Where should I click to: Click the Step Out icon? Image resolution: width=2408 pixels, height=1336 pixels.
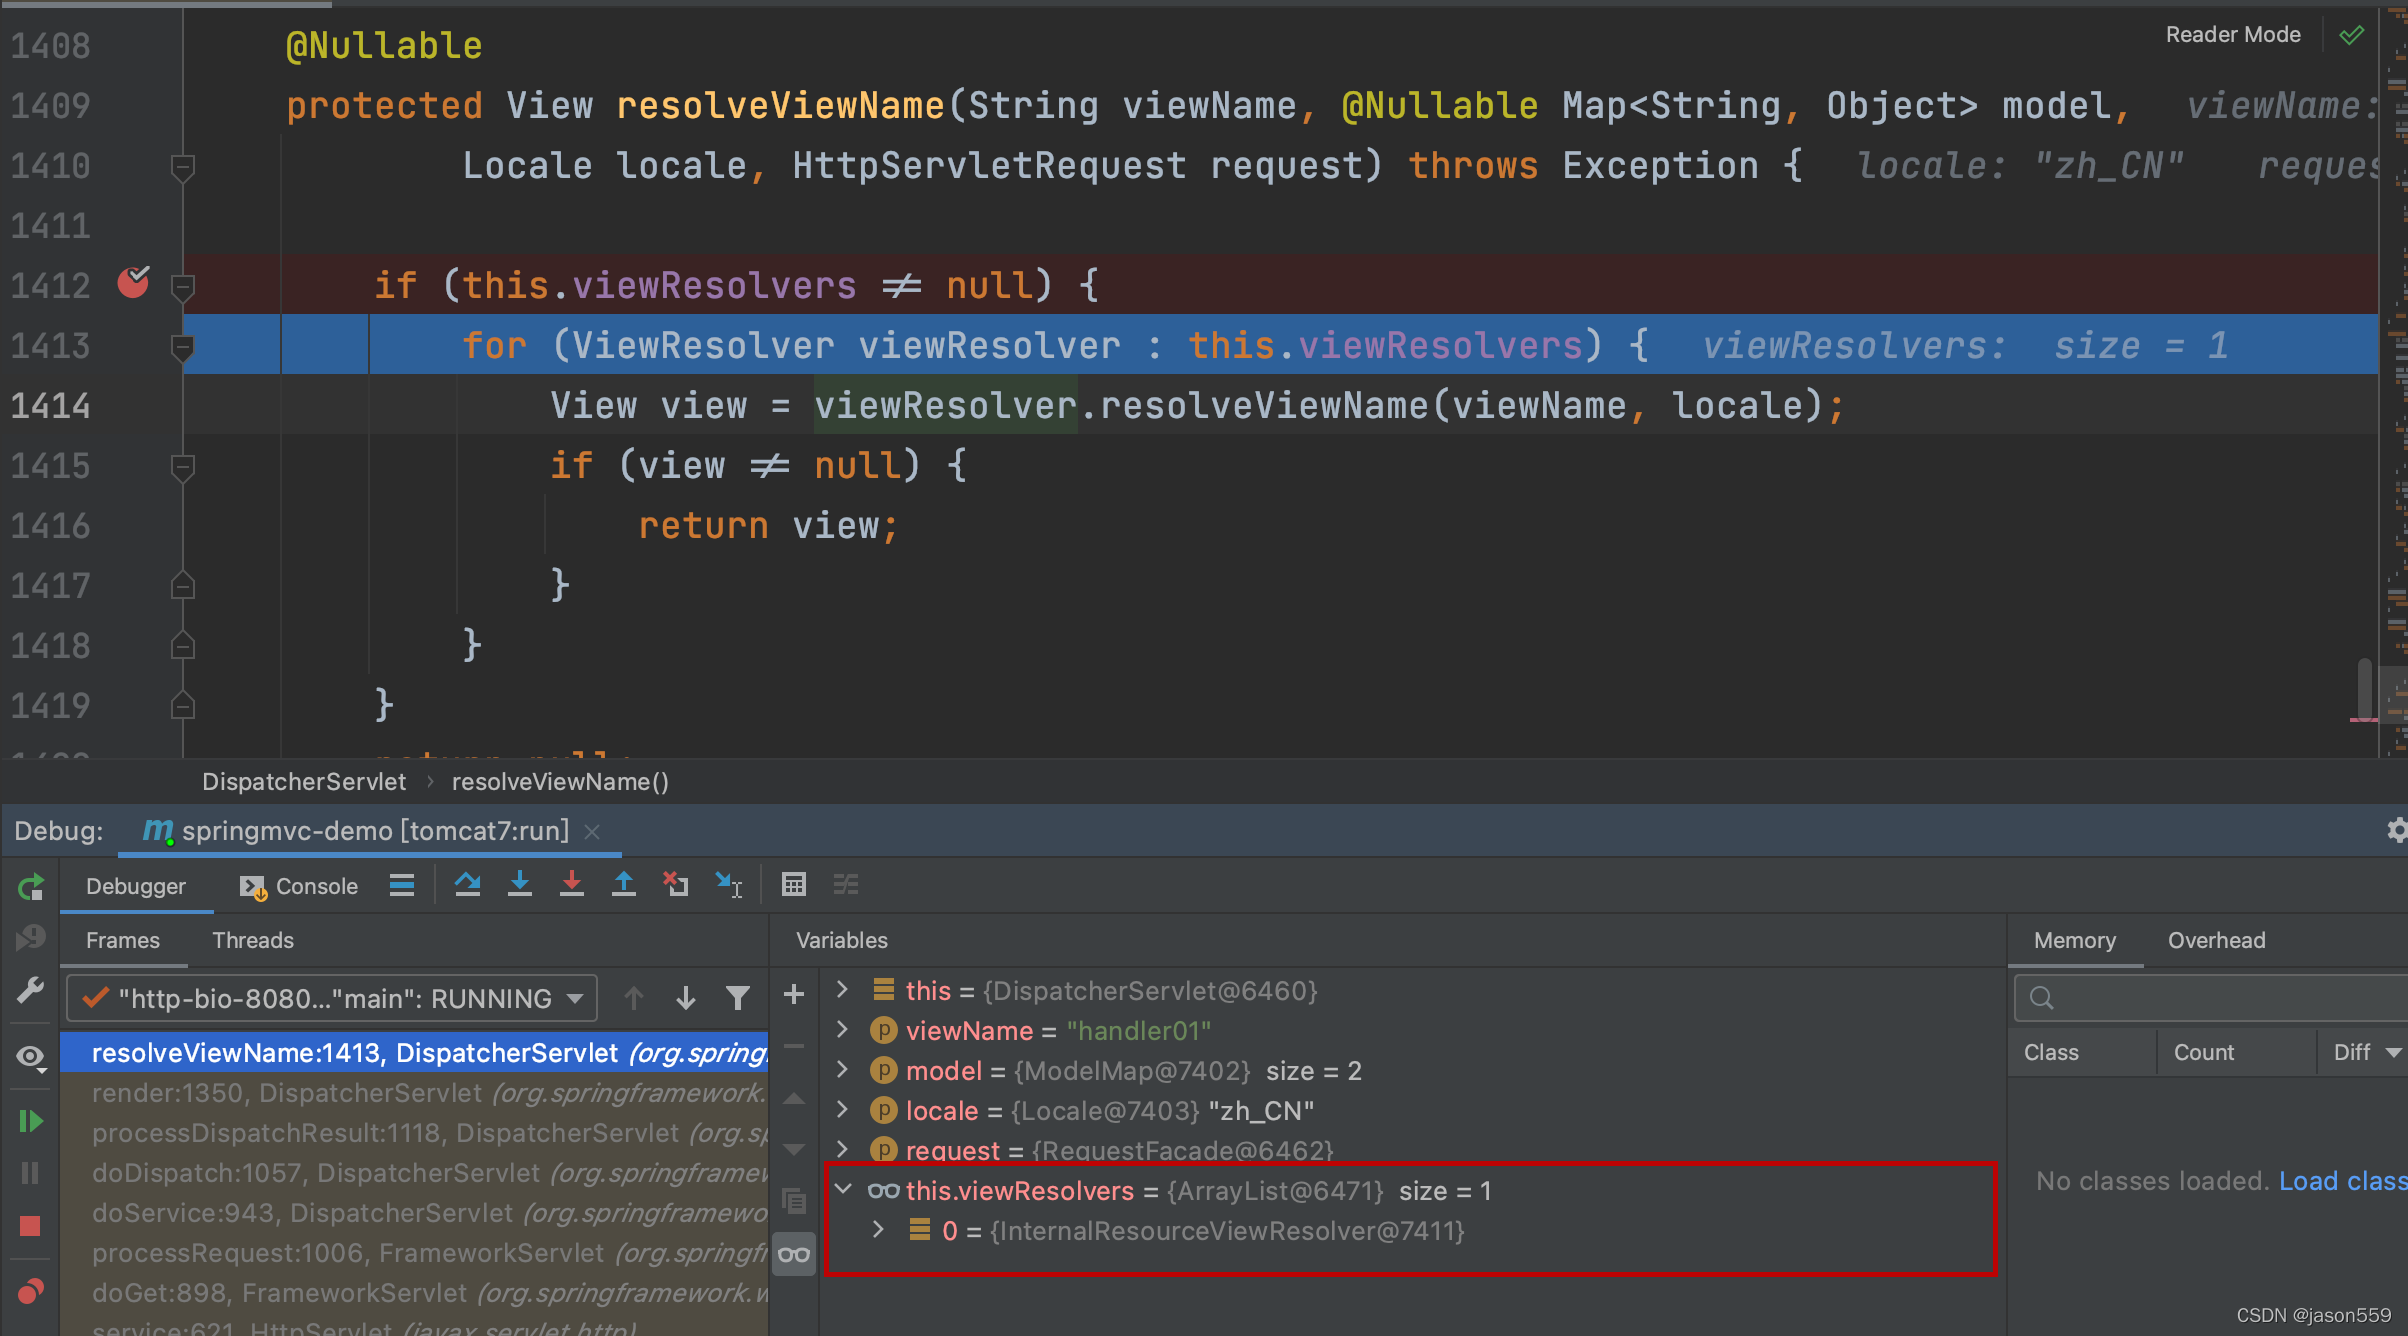pyautogui.click(x=624, y=885)
